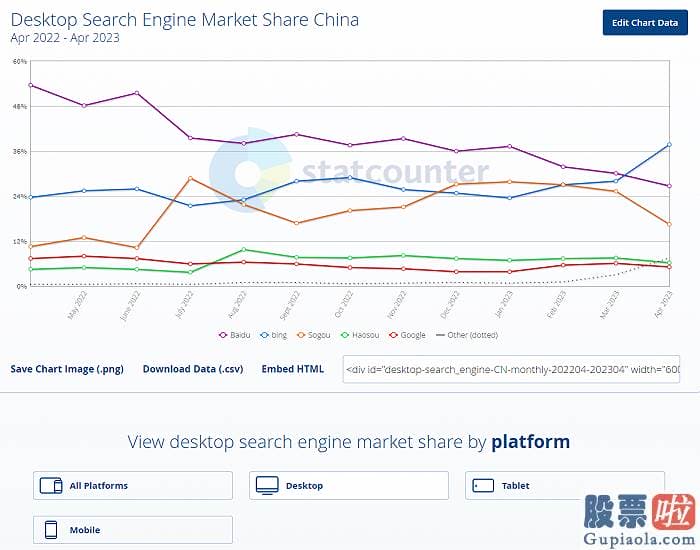
Task: Click the Sogou legend marker
Action: pos(300,335)
